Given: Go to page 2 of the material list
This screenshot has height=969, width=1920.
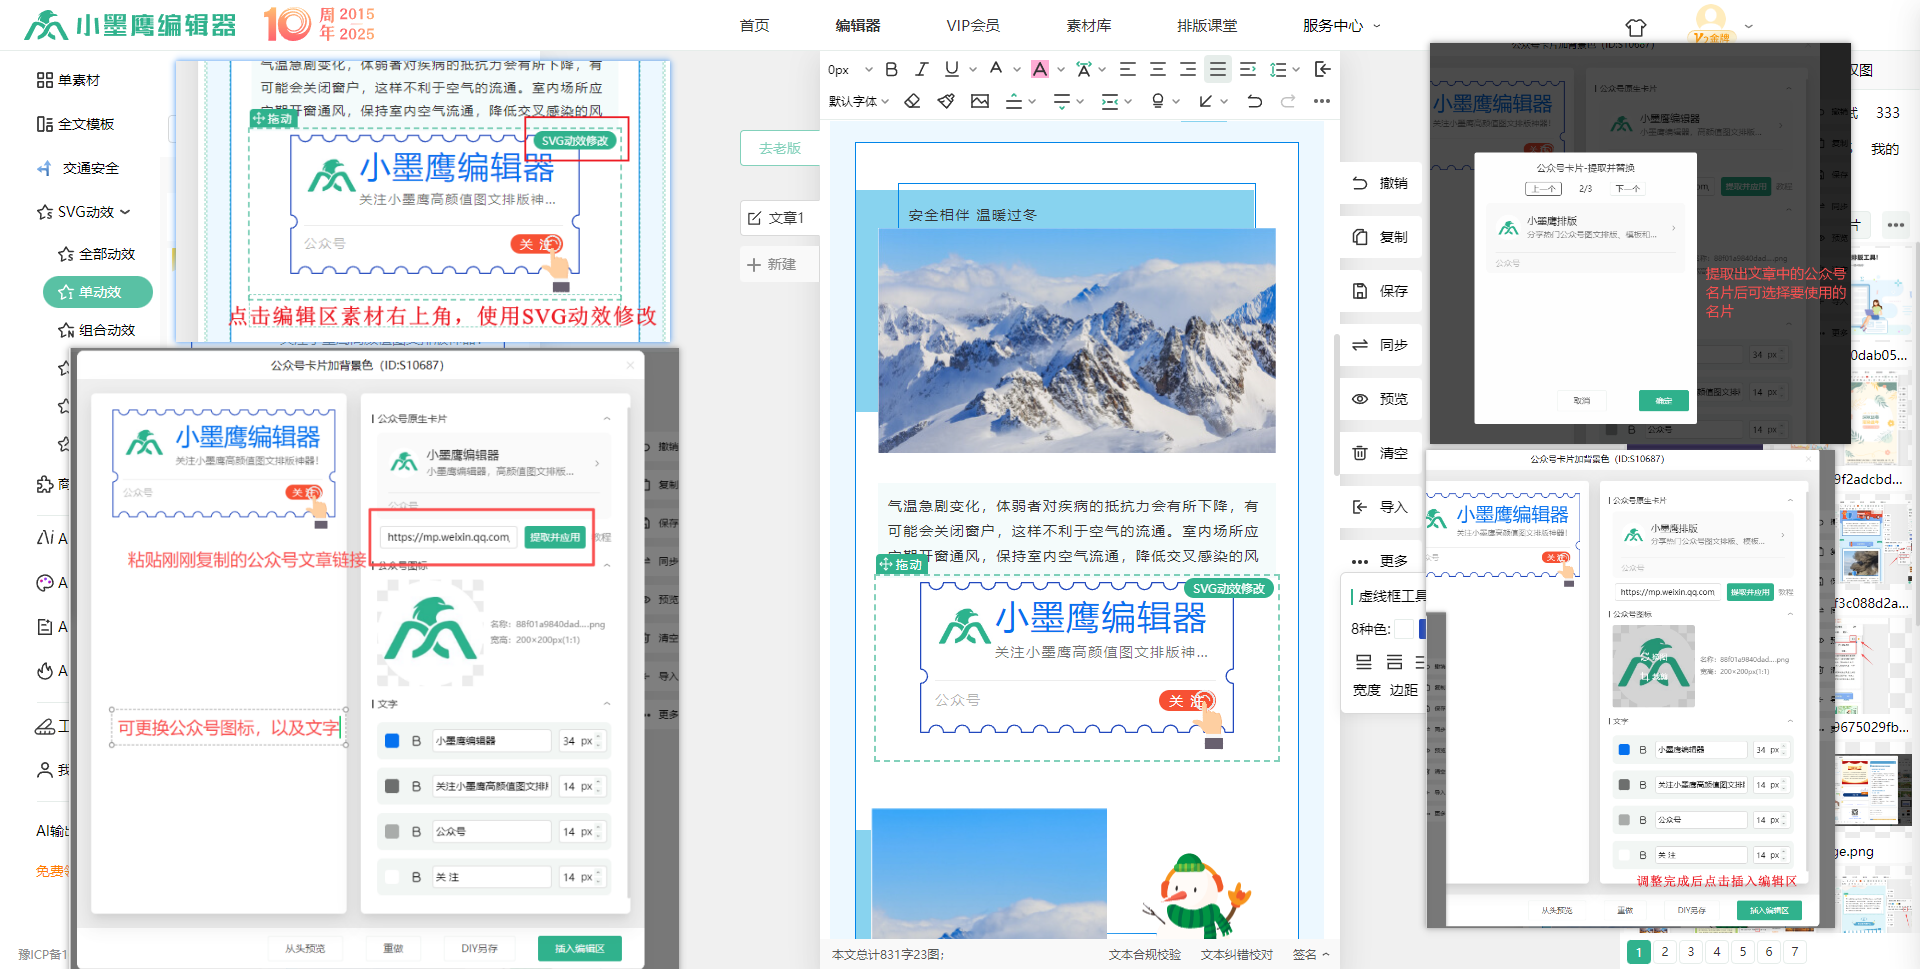Looking at the screenshot, I should coord(1665,952).
